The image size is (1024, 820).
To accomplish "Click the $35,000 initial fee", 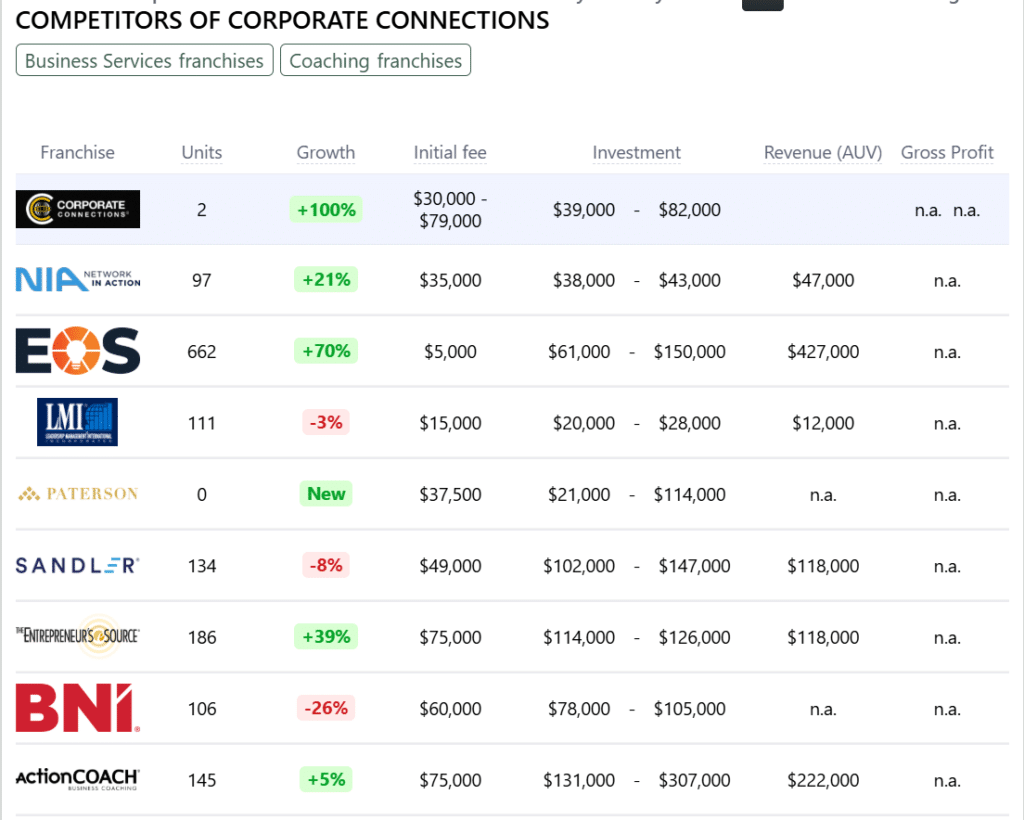I will click(450, 281).
